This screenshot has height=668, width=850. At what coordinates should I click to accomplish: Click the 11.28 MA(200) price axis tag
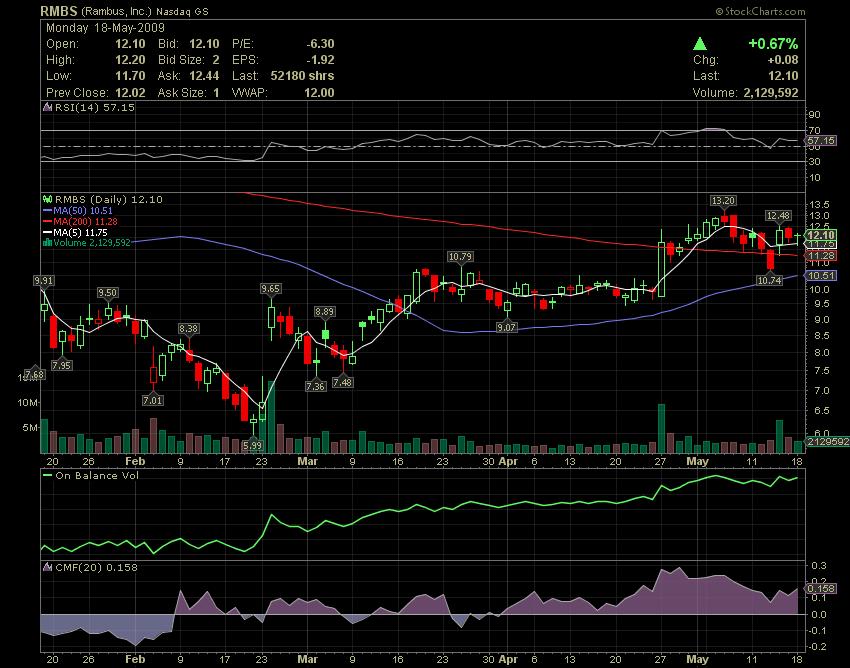coord(820,255)
